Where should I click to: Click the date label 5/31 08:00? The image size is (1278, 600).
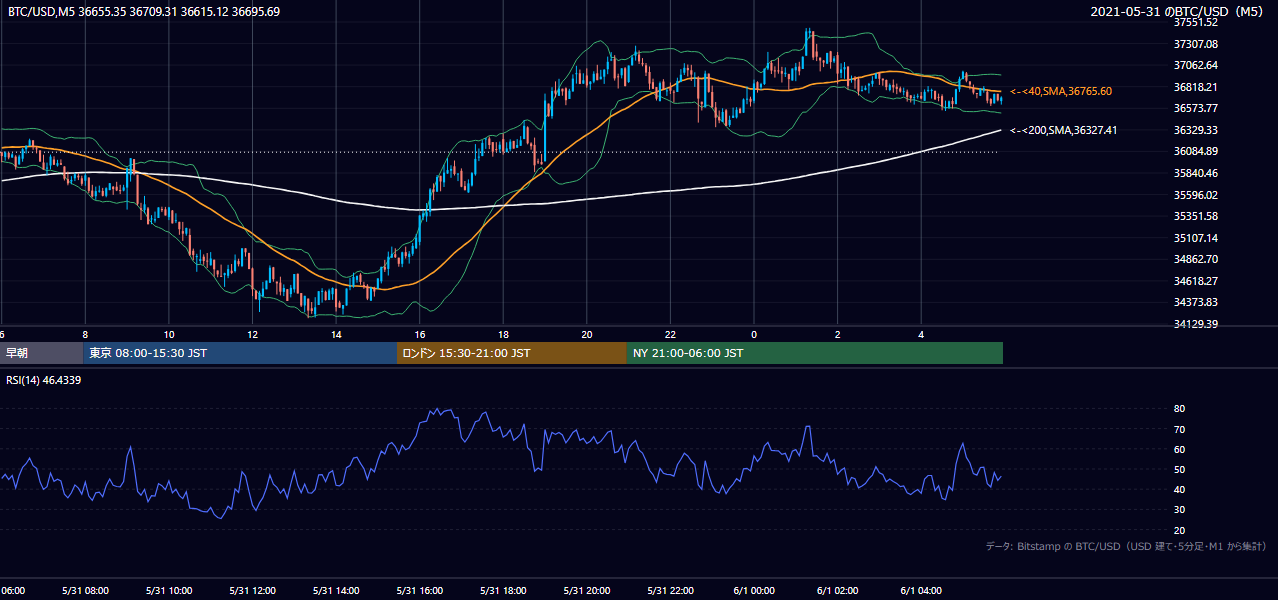coord(84,591)
